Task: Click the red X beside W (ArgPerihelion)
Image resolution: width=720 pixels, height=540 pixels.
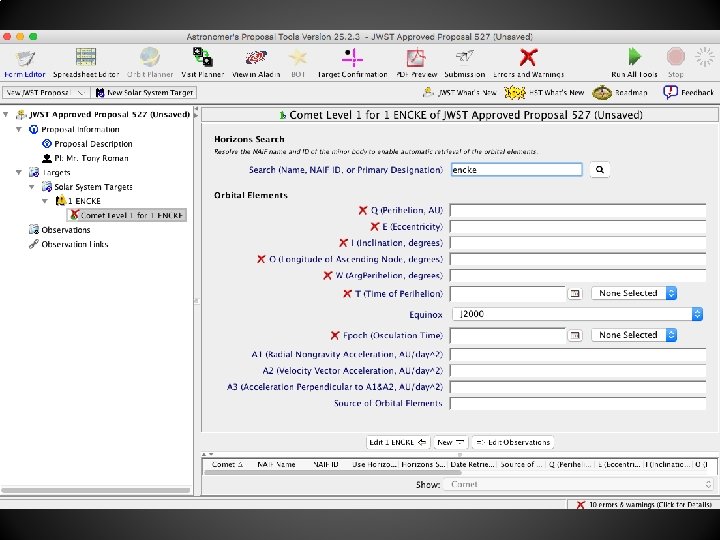Action: [x=327, y=276]
